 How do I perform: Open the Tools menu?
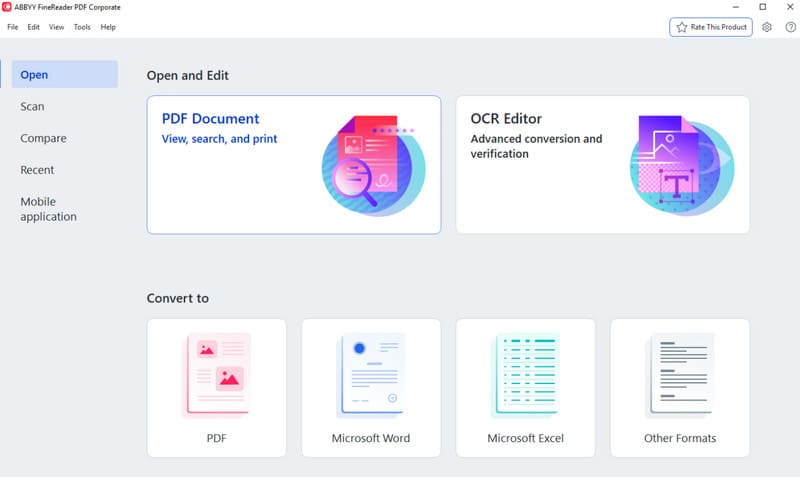pyautogui.click(x=82, y=27)
